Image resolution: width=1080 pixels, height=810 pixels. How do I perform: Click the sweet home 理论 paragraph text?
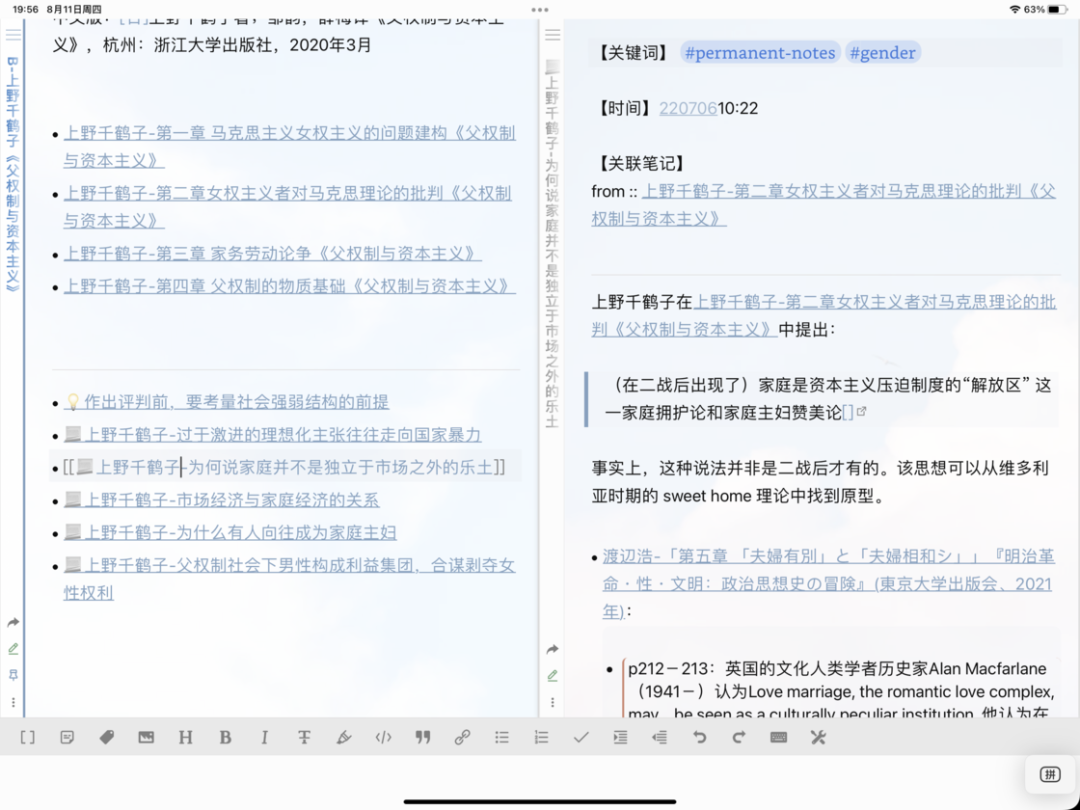point(820,481)
